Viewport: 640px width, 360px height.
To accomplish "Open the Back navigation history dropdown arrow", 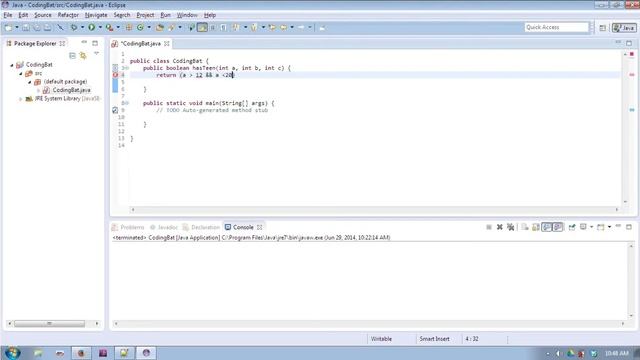I will click(x=292, y=27).
